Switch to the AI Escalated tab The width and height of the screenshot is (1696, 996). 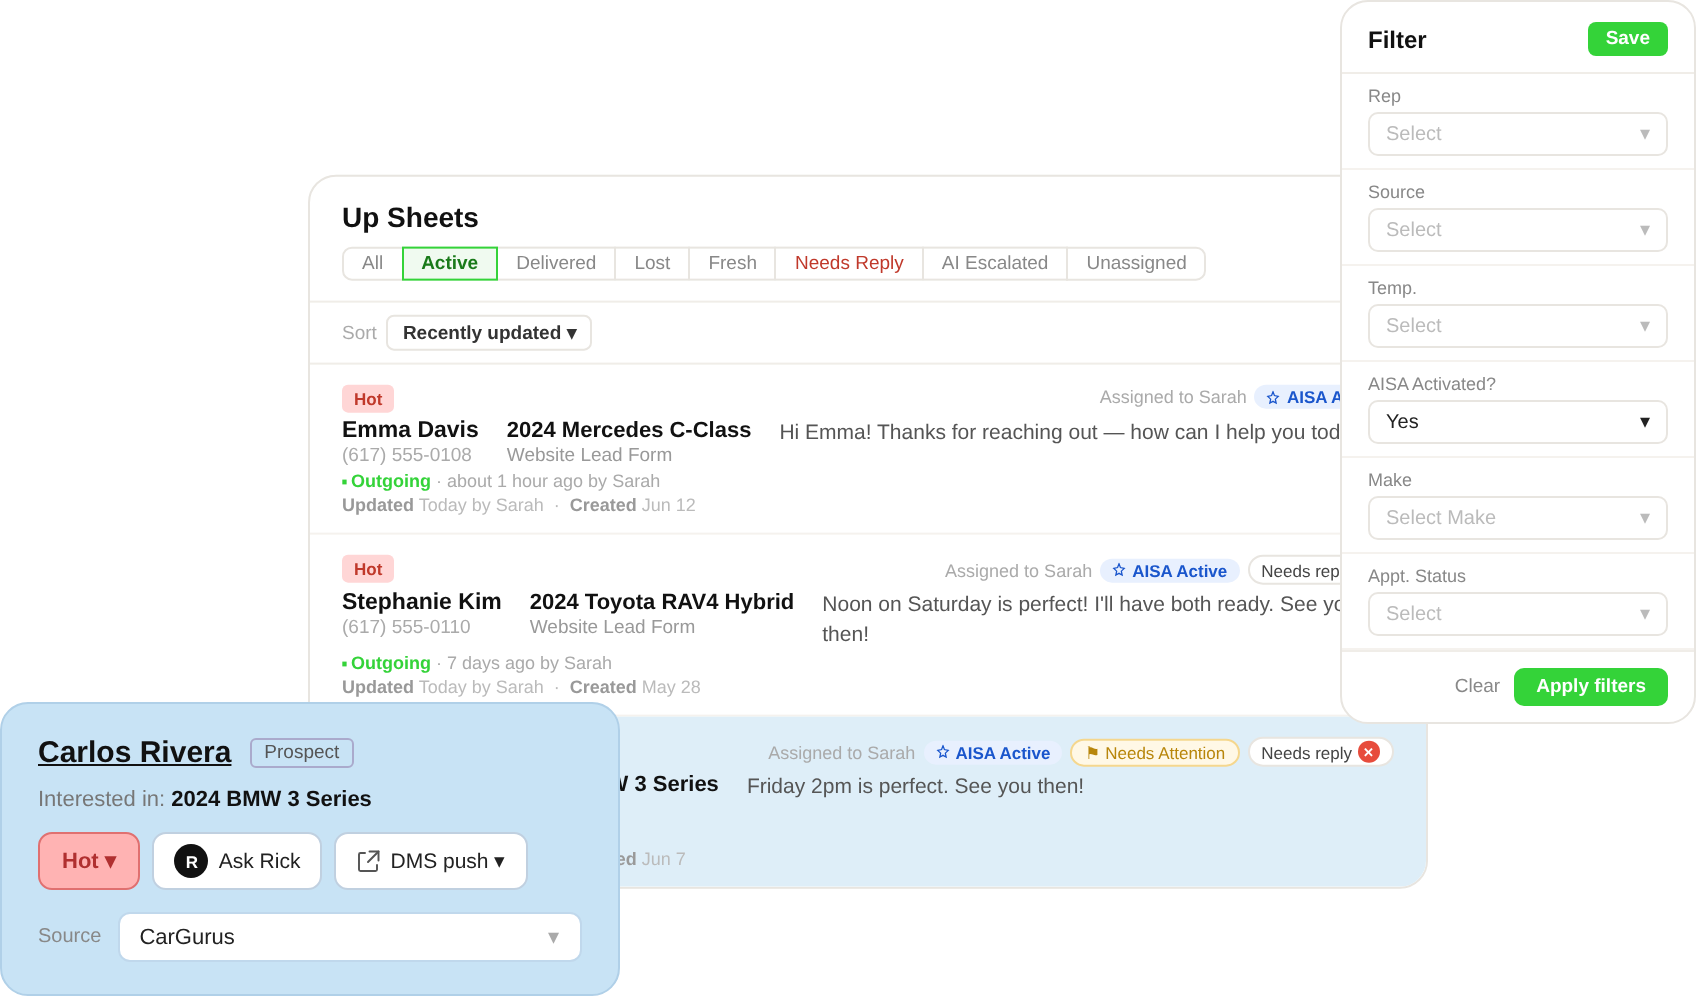click(x=995, y=263)
